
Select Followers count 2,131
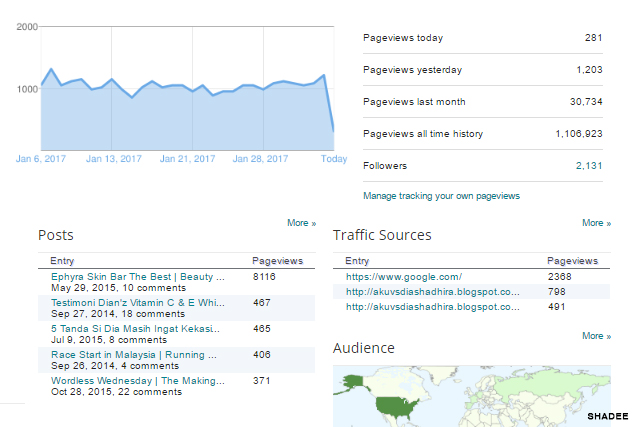(x=589, y=166)
